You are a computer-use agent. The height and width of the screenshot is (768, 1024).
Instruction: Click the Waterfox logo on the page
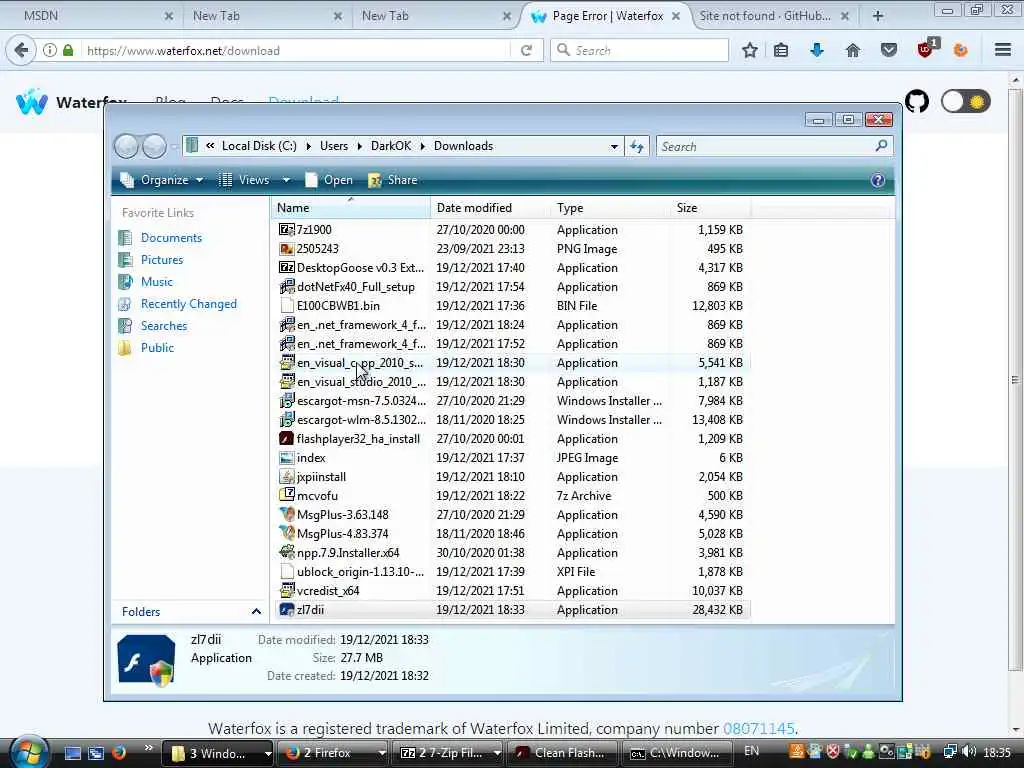(x=32, y=102)
